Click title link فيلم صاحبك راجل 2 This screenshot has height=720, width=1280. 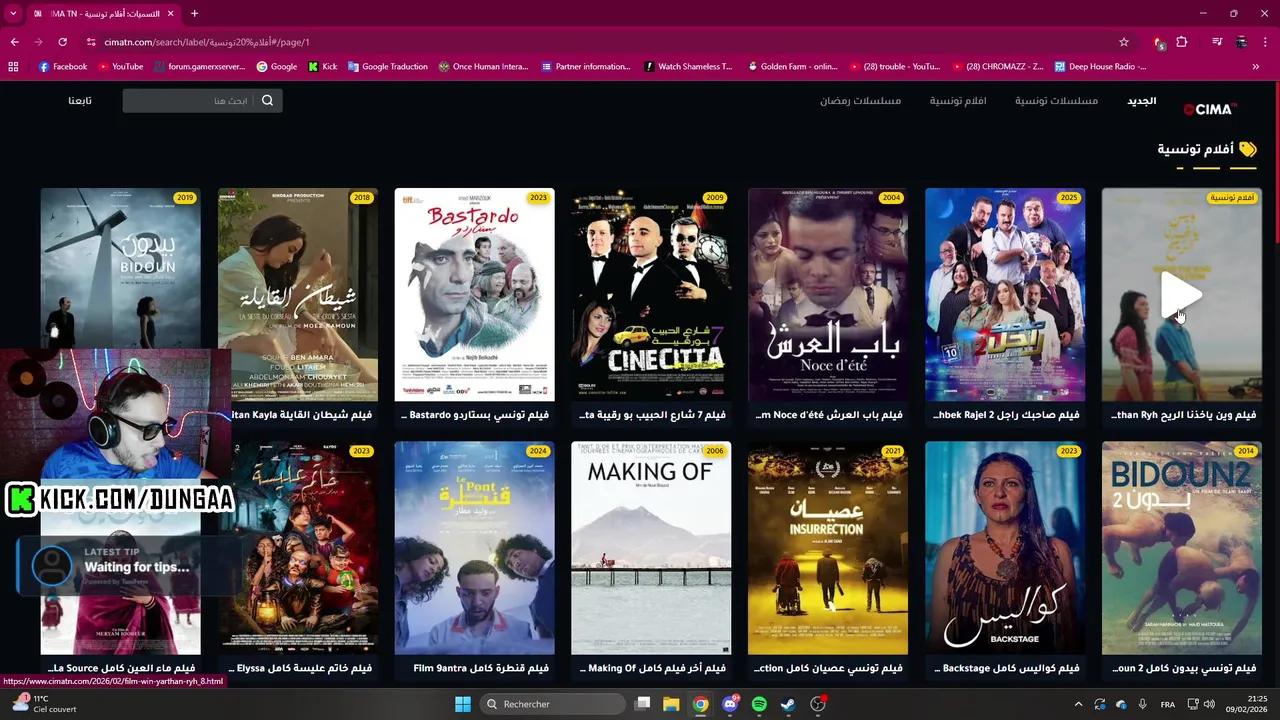[x=1005, y=415]
